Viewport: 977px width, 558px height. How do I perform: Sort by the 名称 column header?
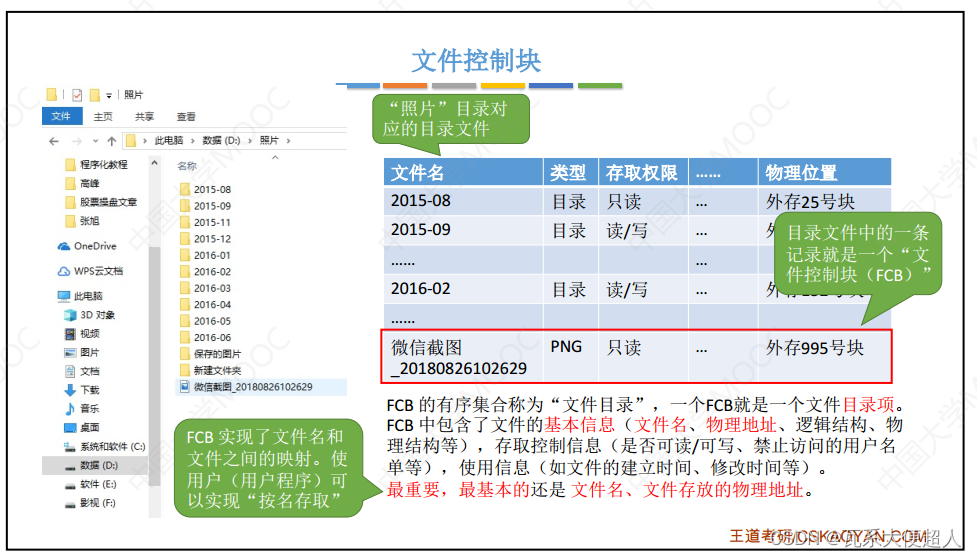pyautogui.click(x=187, y=166)
